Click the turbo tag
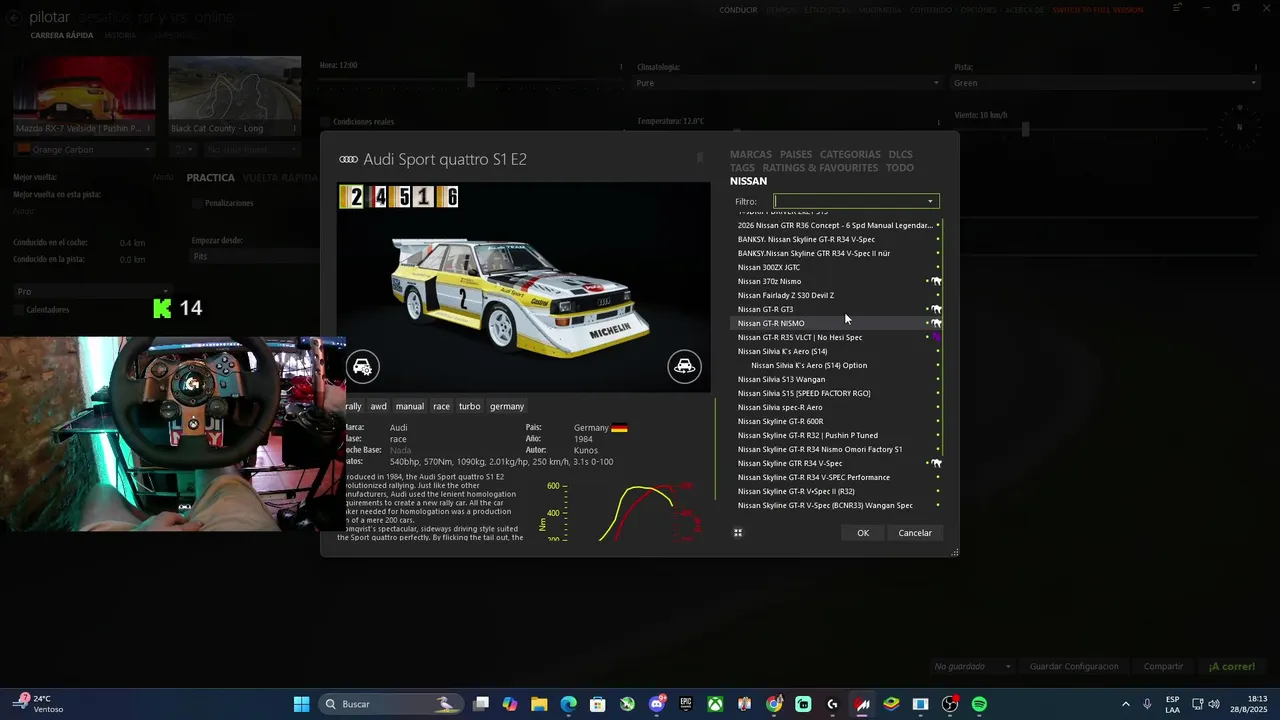 tap(470, 406)
